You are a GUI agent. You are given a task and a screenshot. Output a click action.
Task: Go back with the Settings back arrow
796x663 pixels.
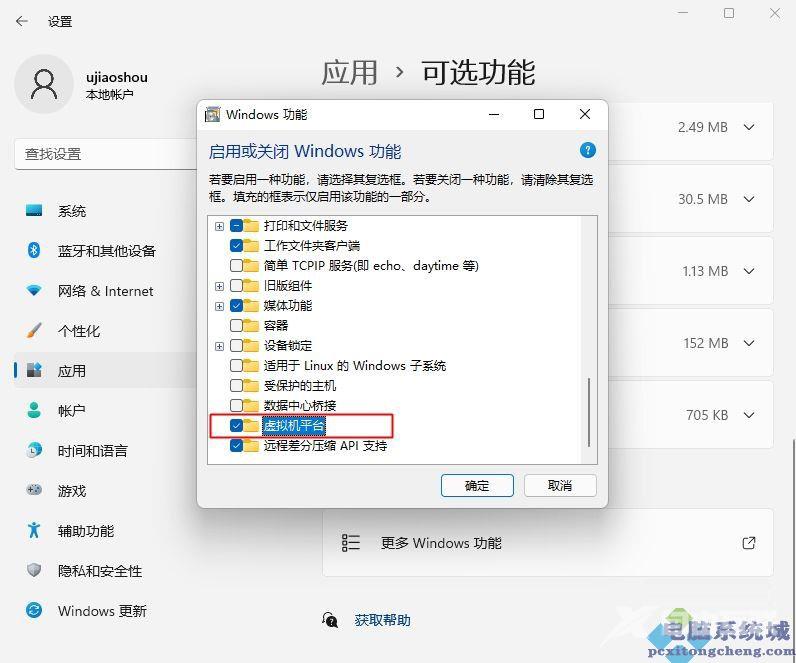tap(22, 21)
